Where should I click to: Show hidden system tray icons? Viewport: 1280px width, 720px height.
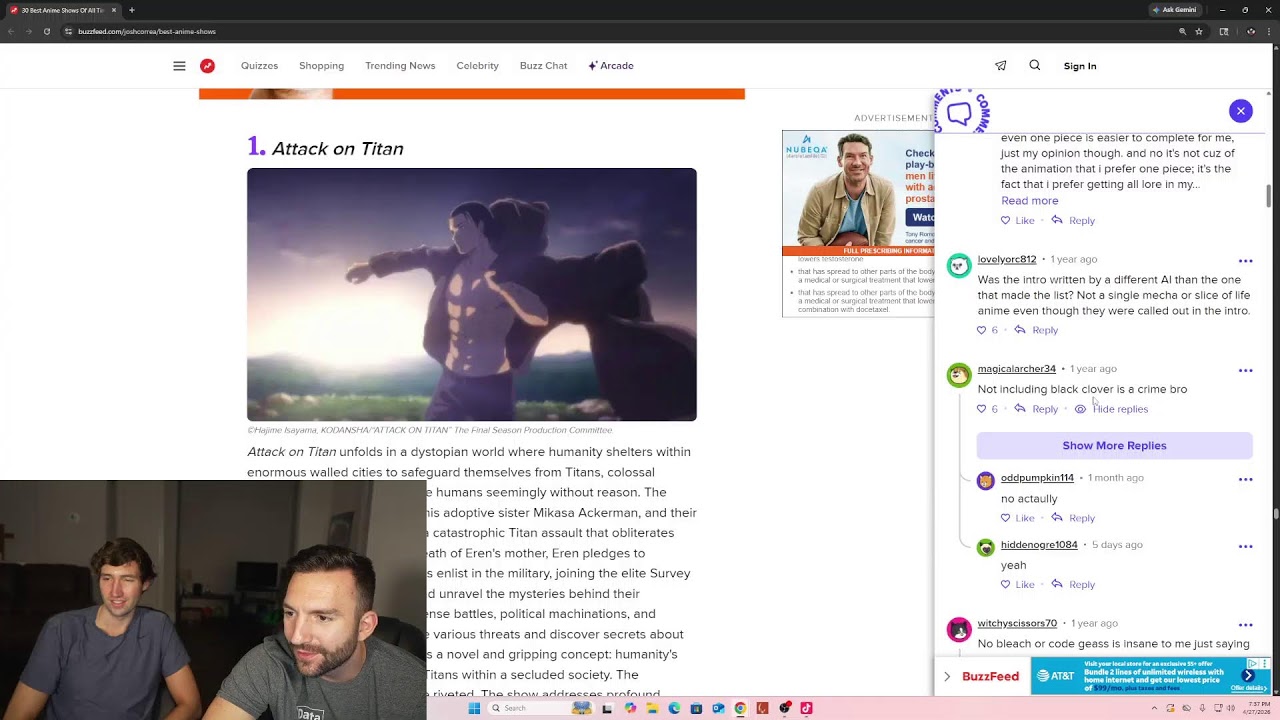1155,708
